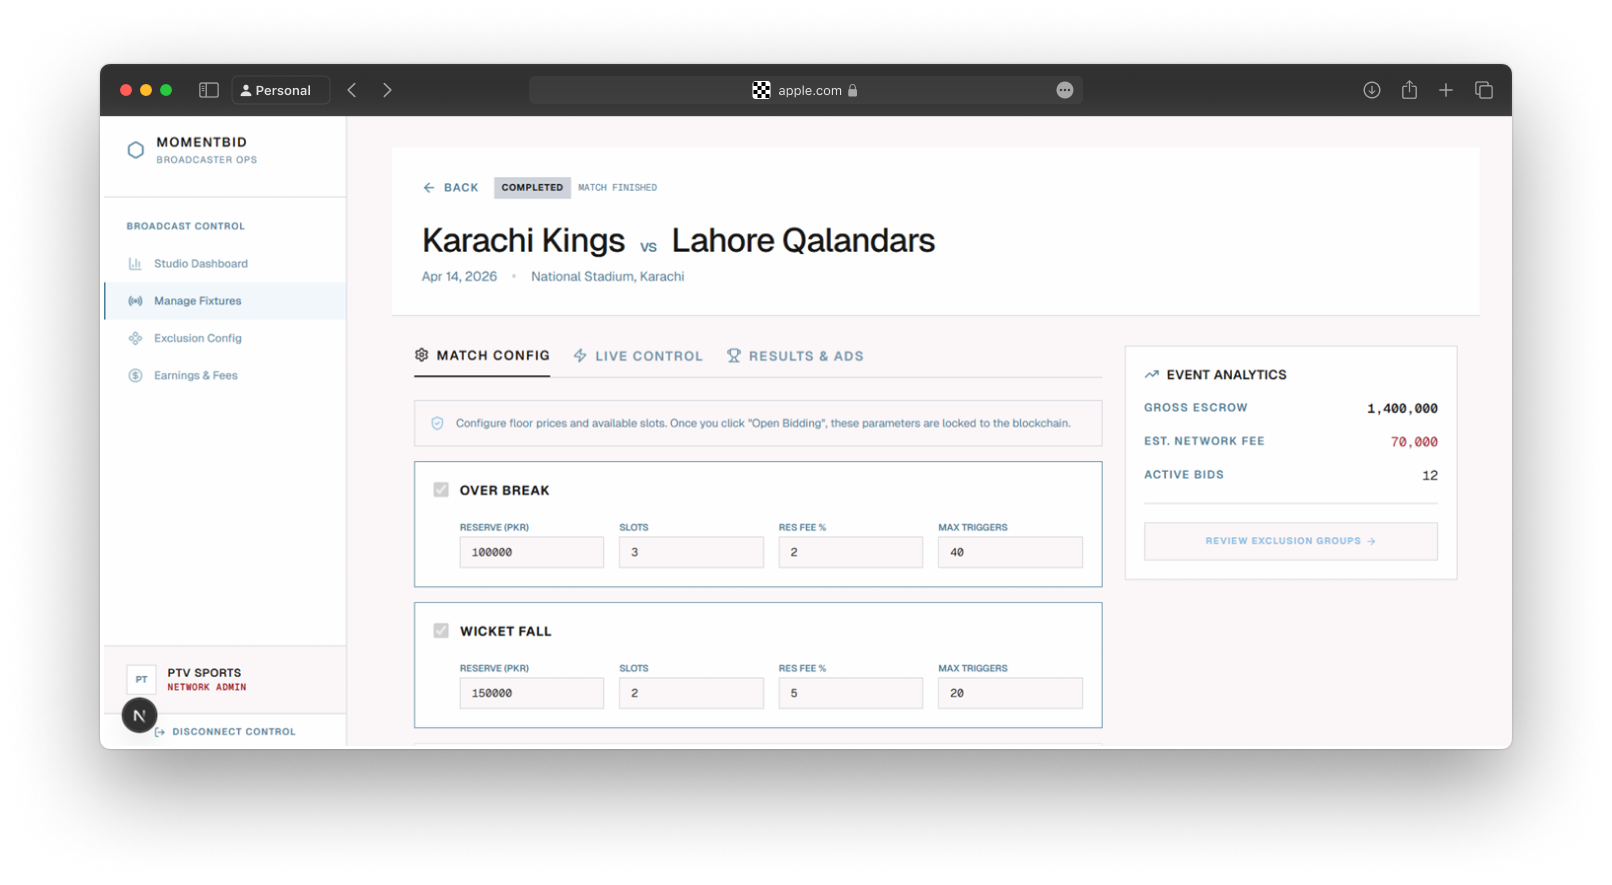The height and width of the screenshot is (885, 1612).
Task: Click the lock icon in address bar
Action: coord(853,90)
